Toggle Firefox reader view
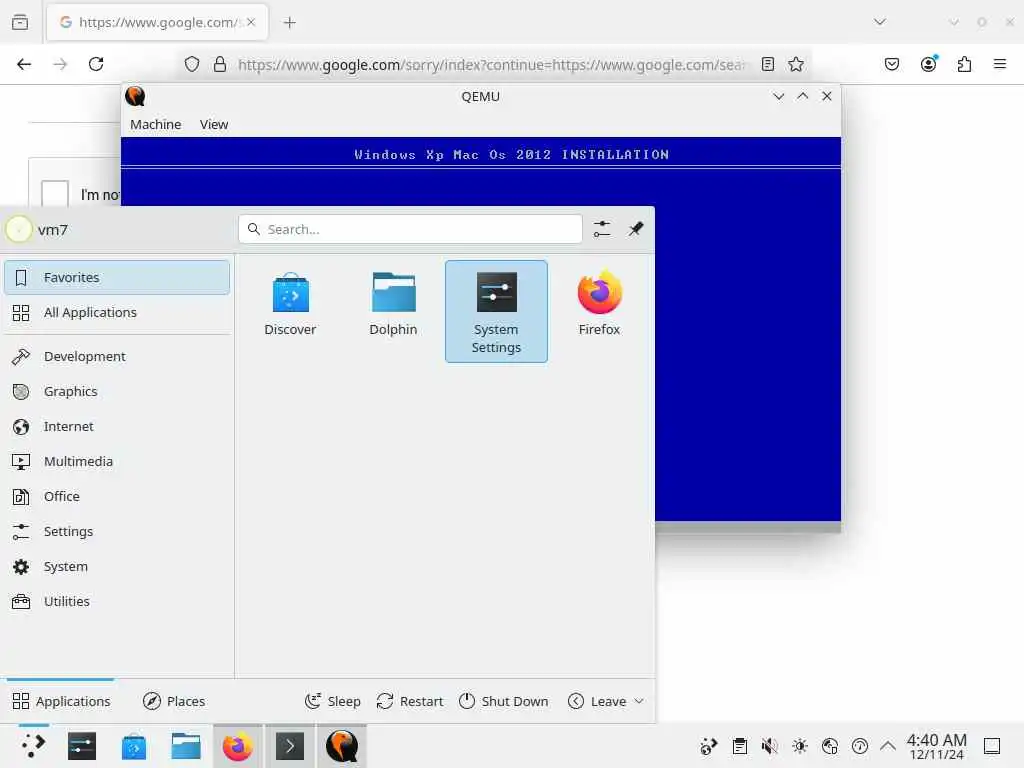This screenshot has height=768, width=1024. tap(768, 64)
